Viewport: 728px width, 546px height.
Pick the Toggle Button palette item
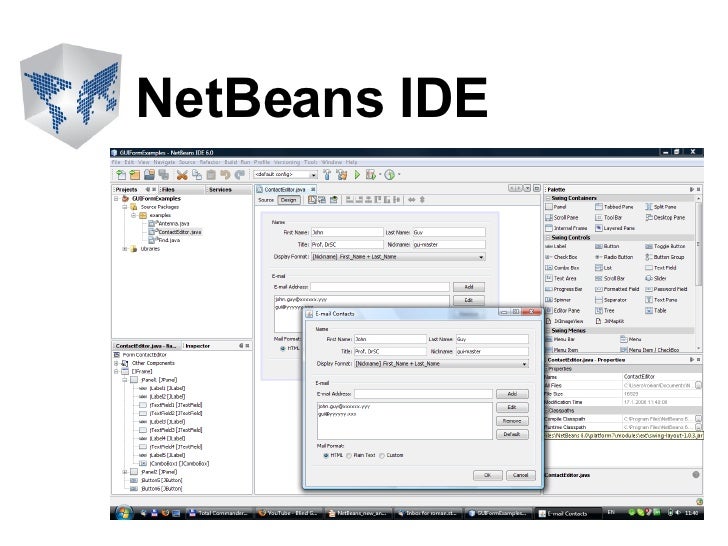point(665,247)
